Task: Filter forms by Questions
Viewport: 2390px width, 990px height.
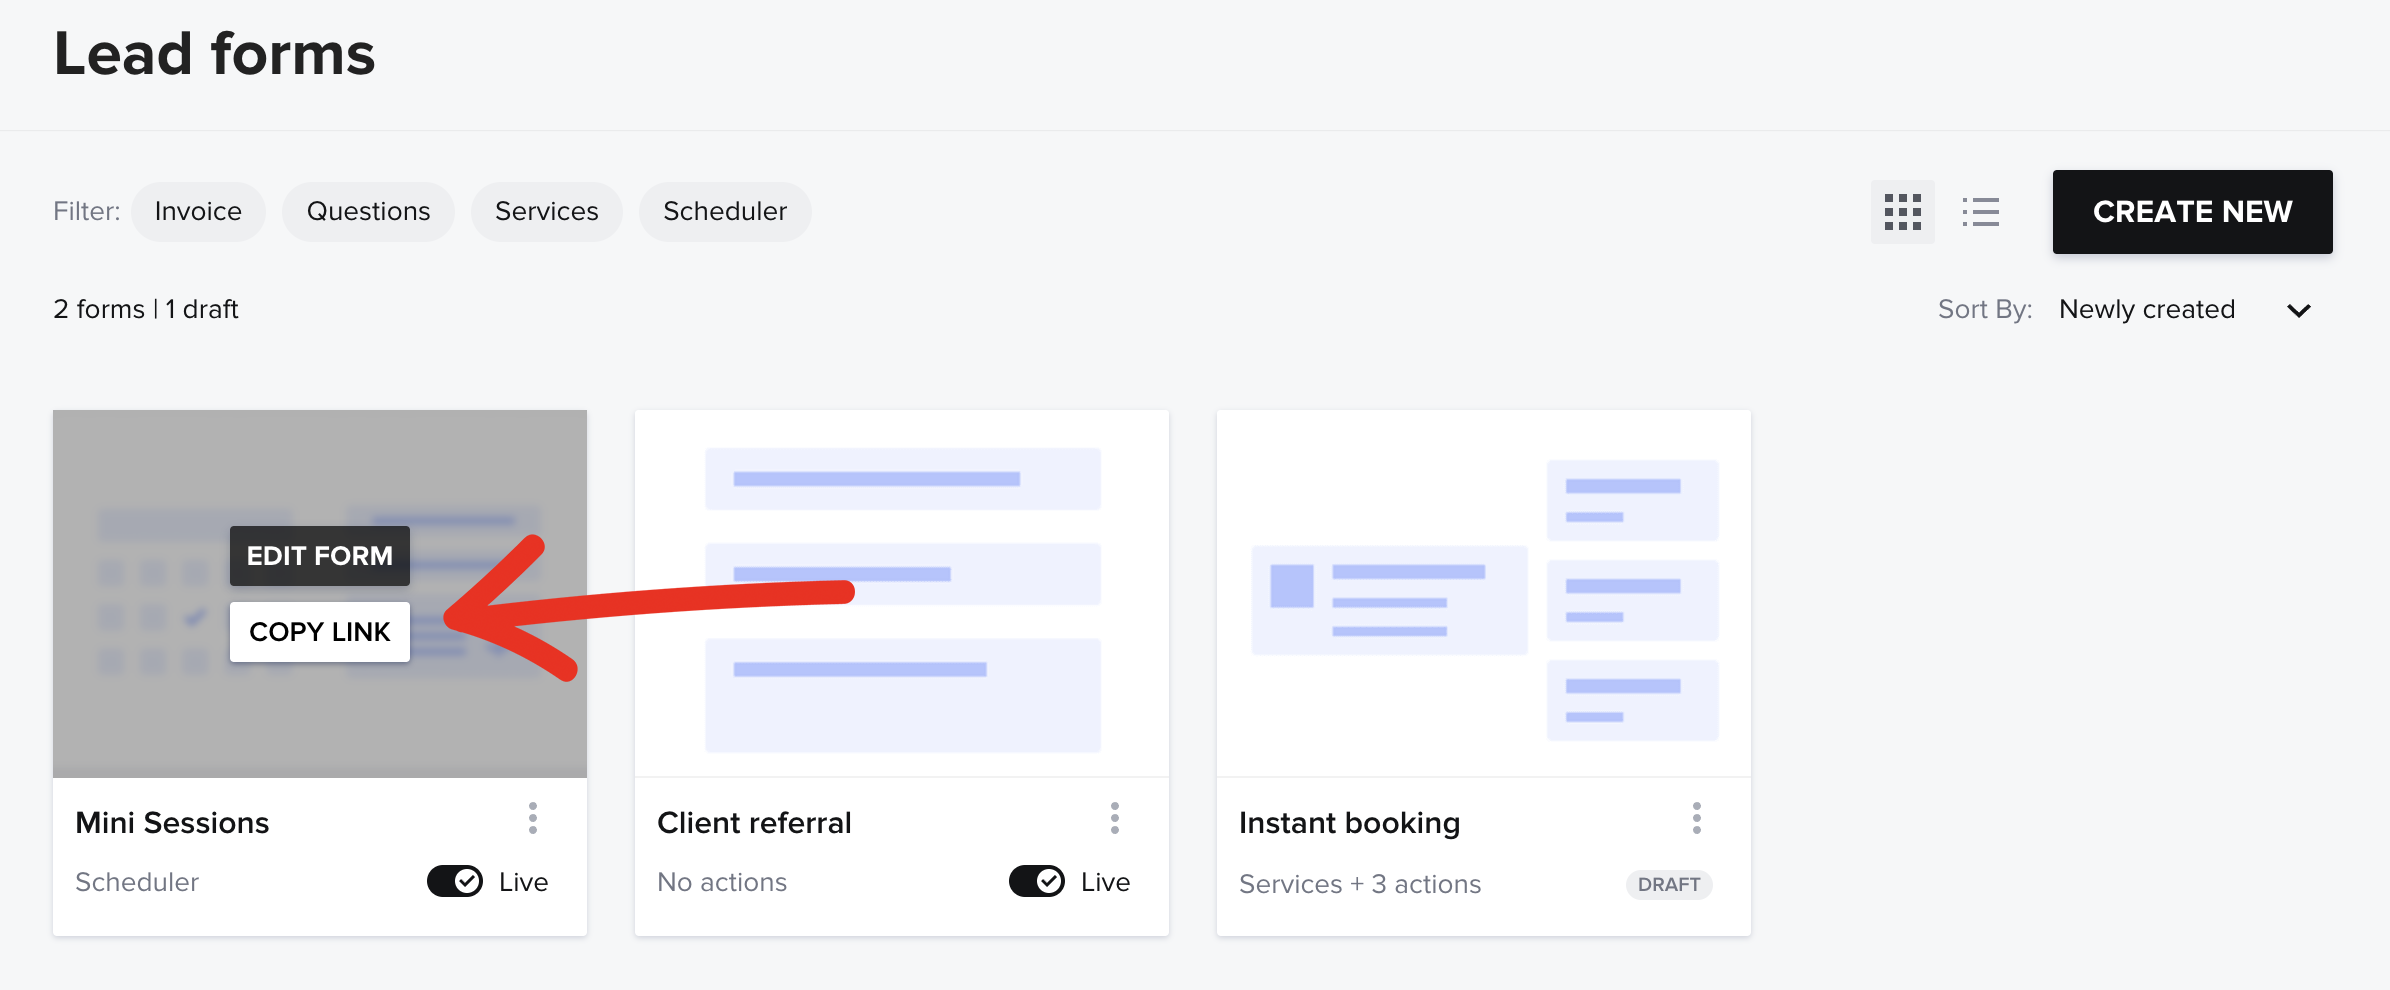Action: tap(368, 211)
